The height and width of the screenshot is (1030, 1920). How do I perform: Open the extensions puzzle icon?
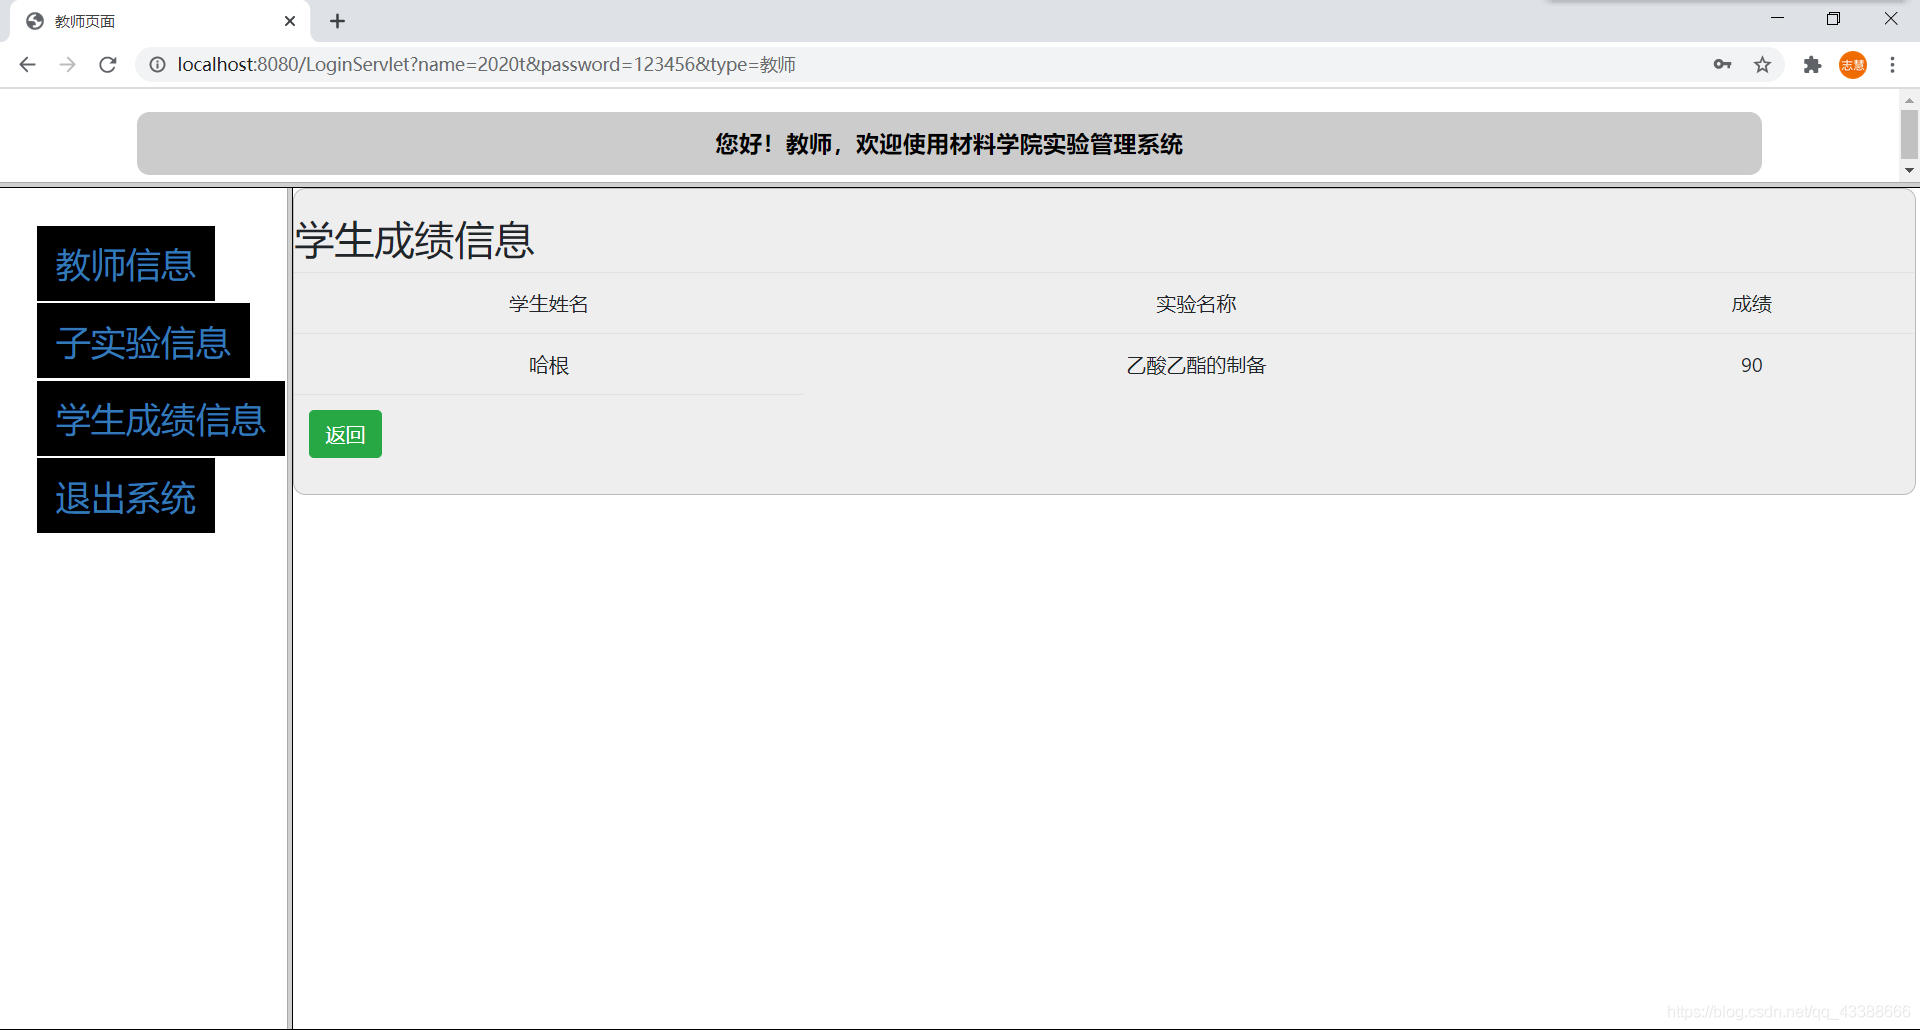(x=1812, y=65)
